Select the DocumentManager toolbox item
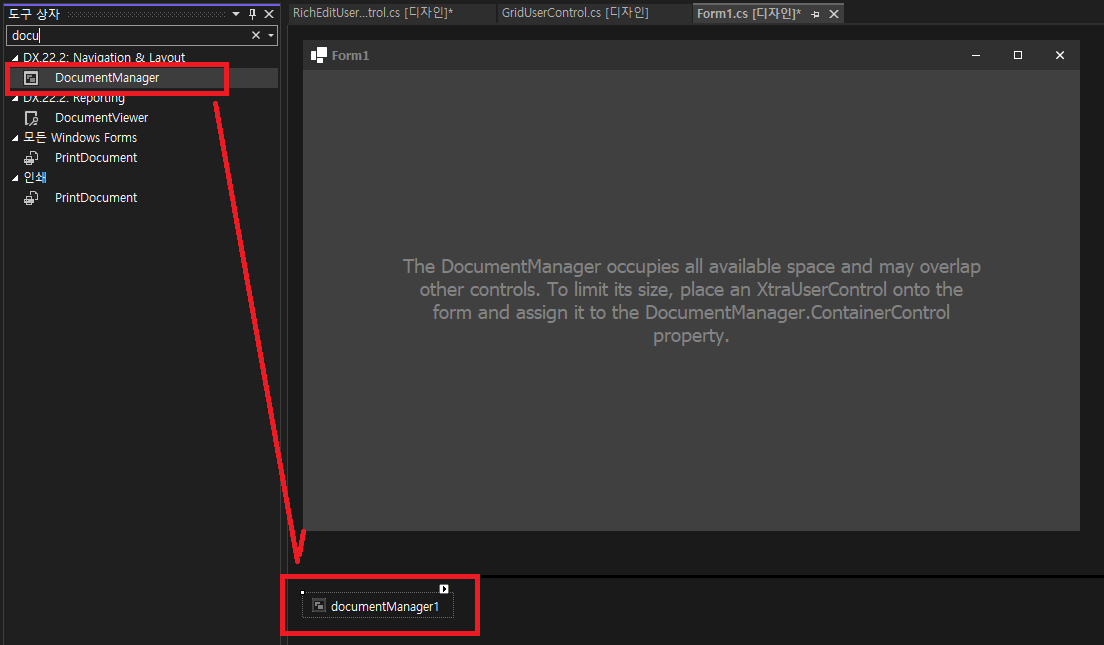The width and height of the screenshot is (1104, 645). 142,77
